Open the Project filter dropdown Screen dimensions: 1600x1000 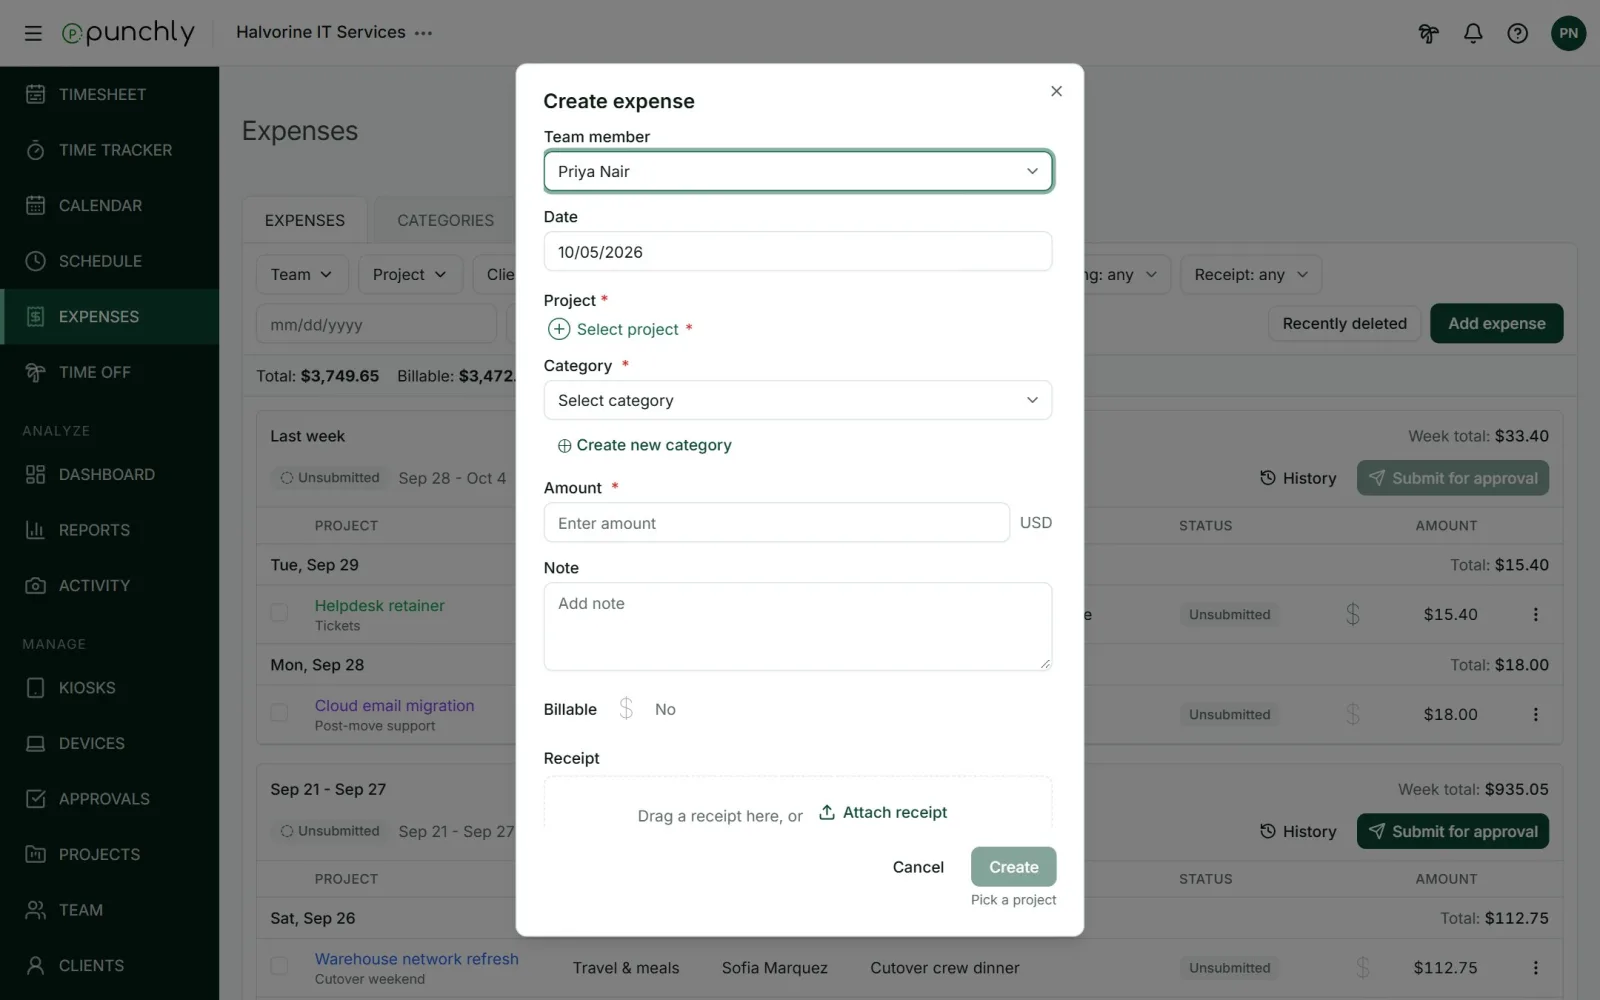pyautogui.click(x=410, y=274)
